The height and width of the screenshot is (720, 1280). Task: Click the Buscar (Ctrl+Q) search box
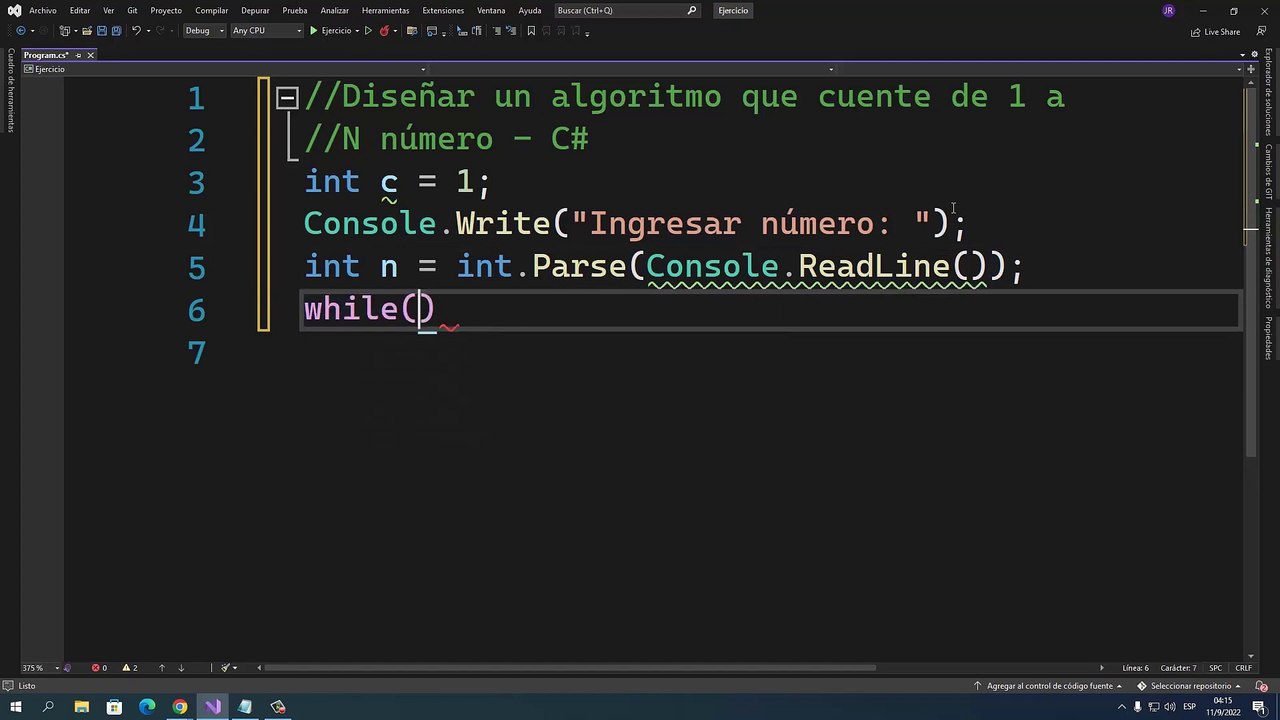pos(627,10)
